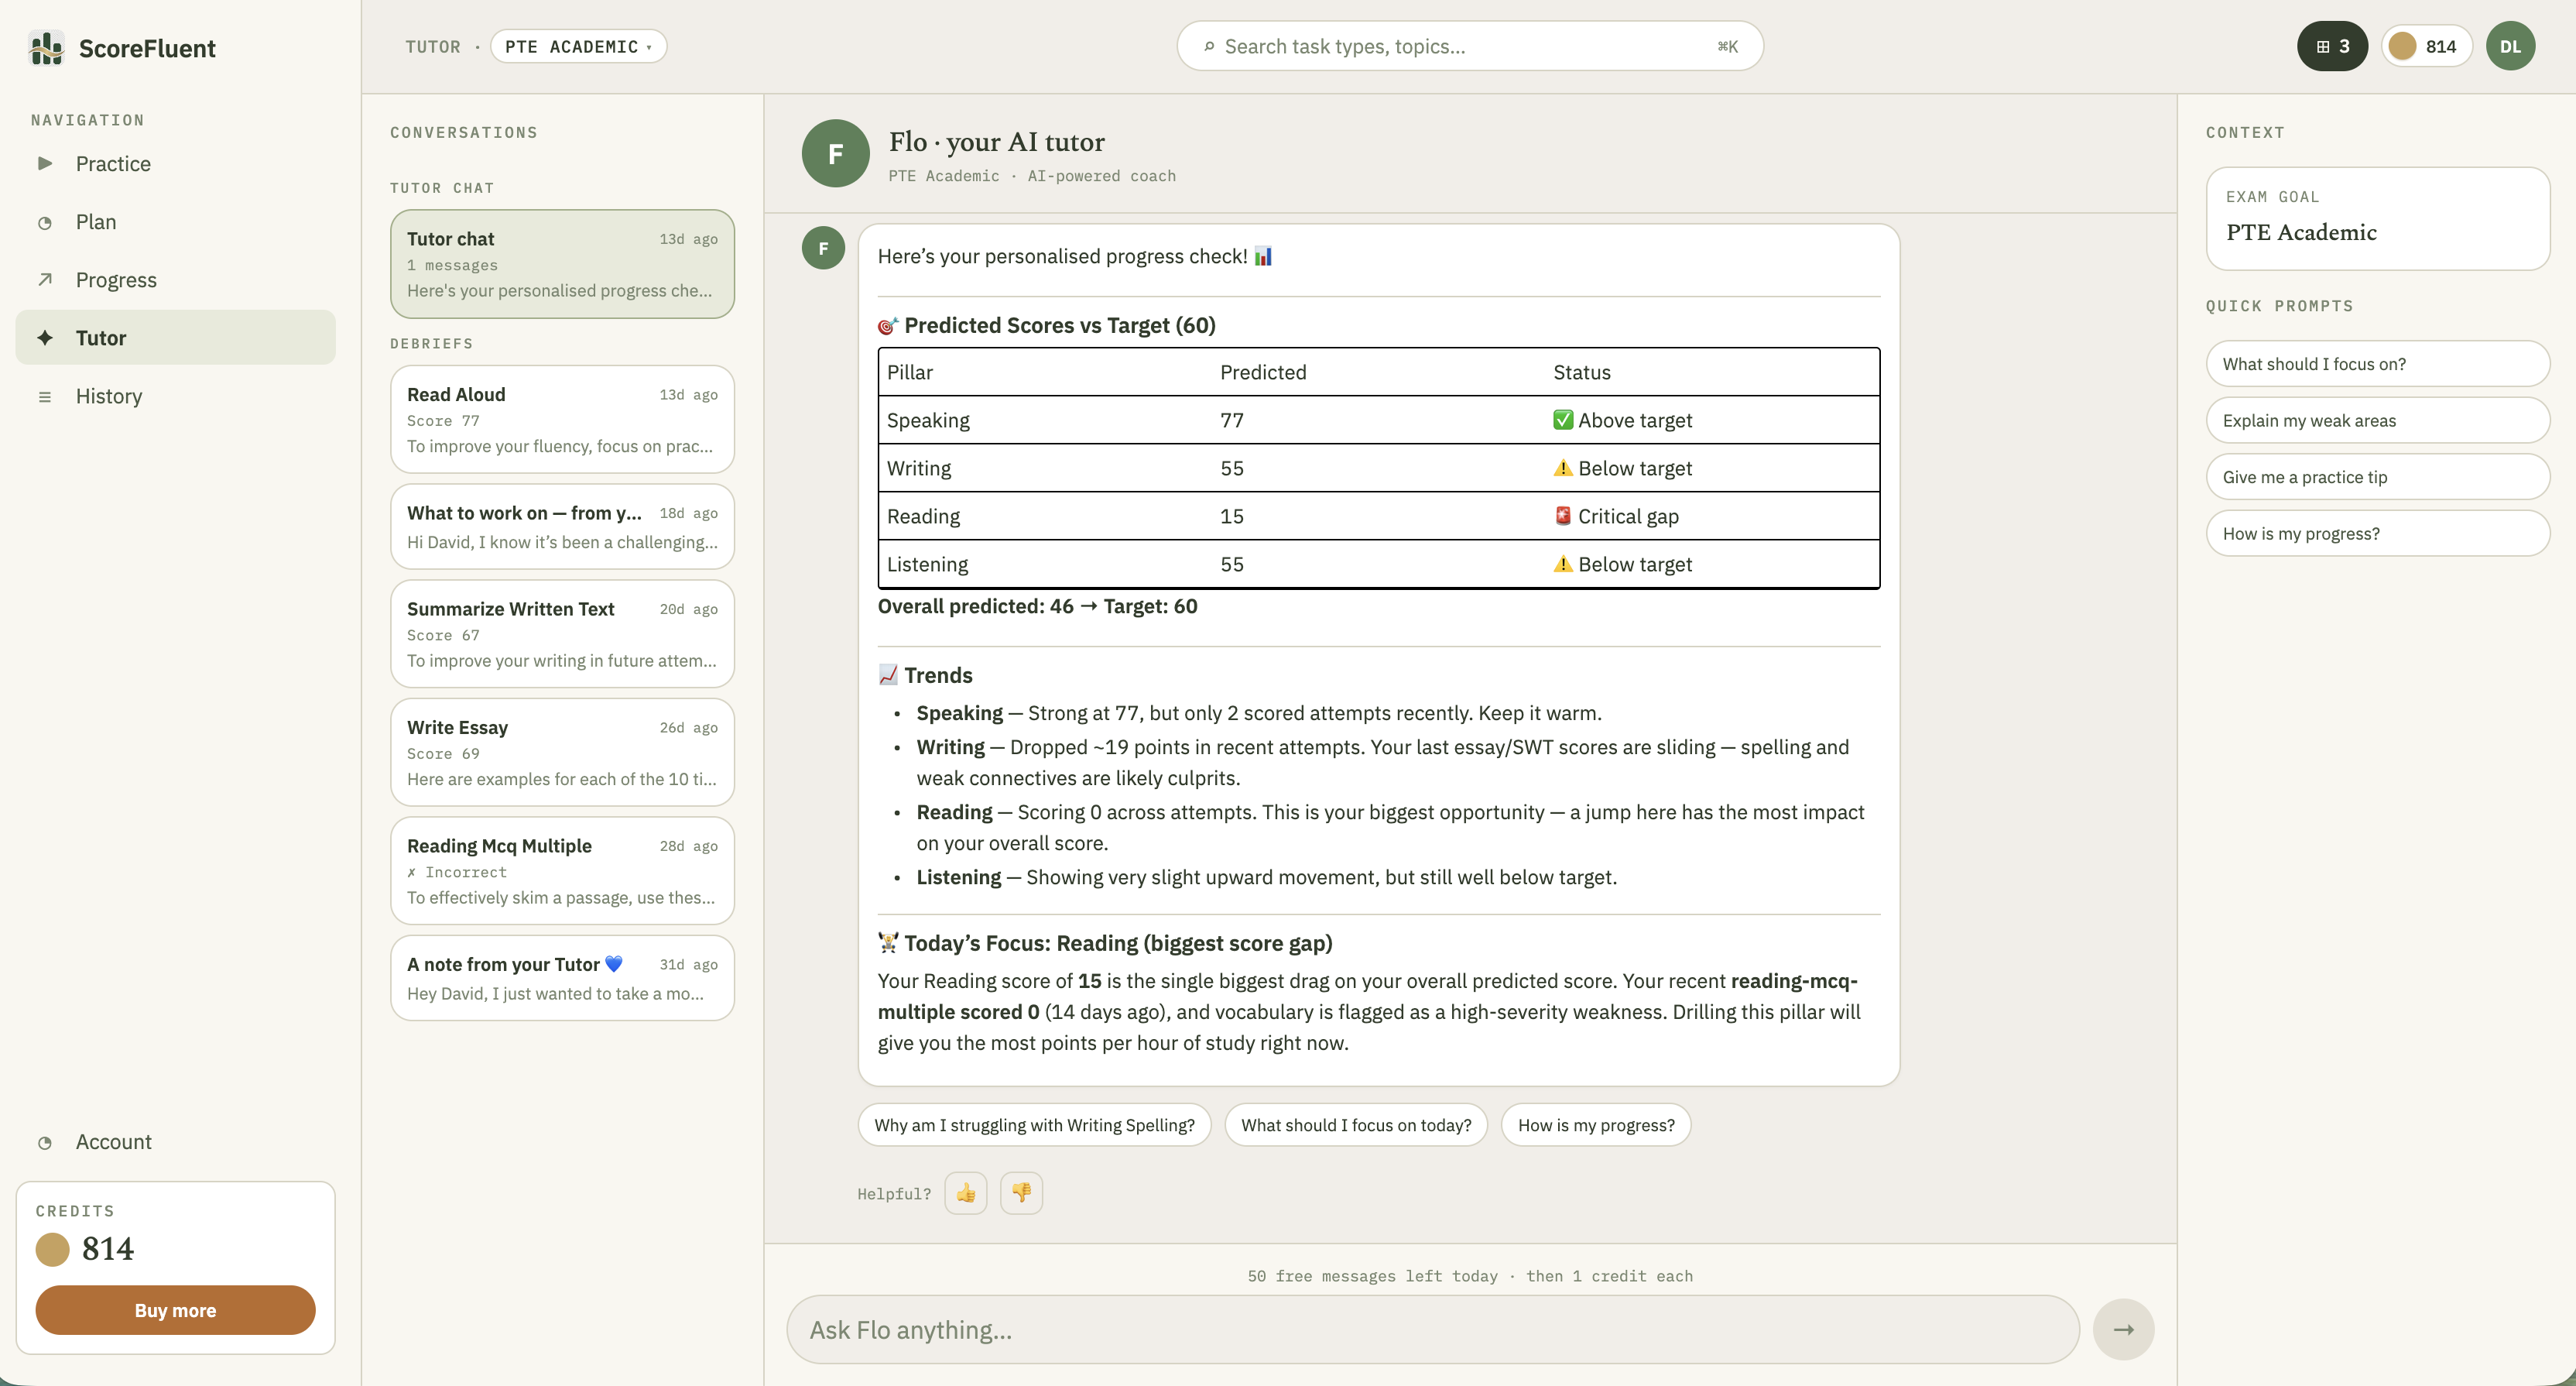
Task: Click "Today's Focus: Reading" heading
Action: pyautogui.click(x=1105, y=943)
